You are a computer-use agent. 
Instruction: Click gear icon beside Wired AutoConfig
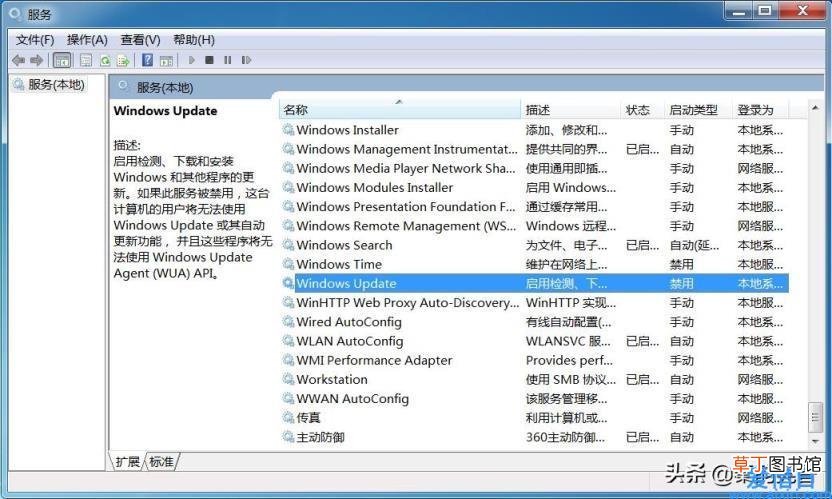[x=288, y=322]
